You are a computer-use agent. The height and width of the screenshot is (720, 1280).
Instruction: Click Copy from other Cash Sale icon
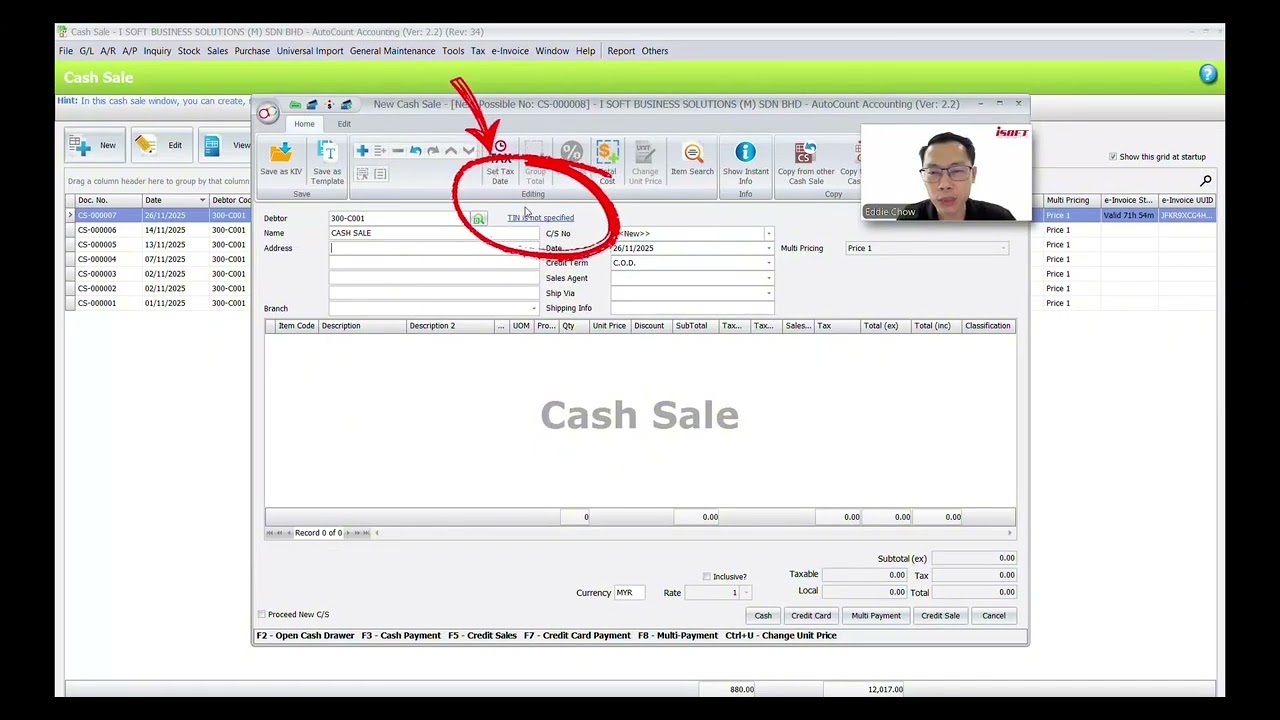click(x=806, y=152)
